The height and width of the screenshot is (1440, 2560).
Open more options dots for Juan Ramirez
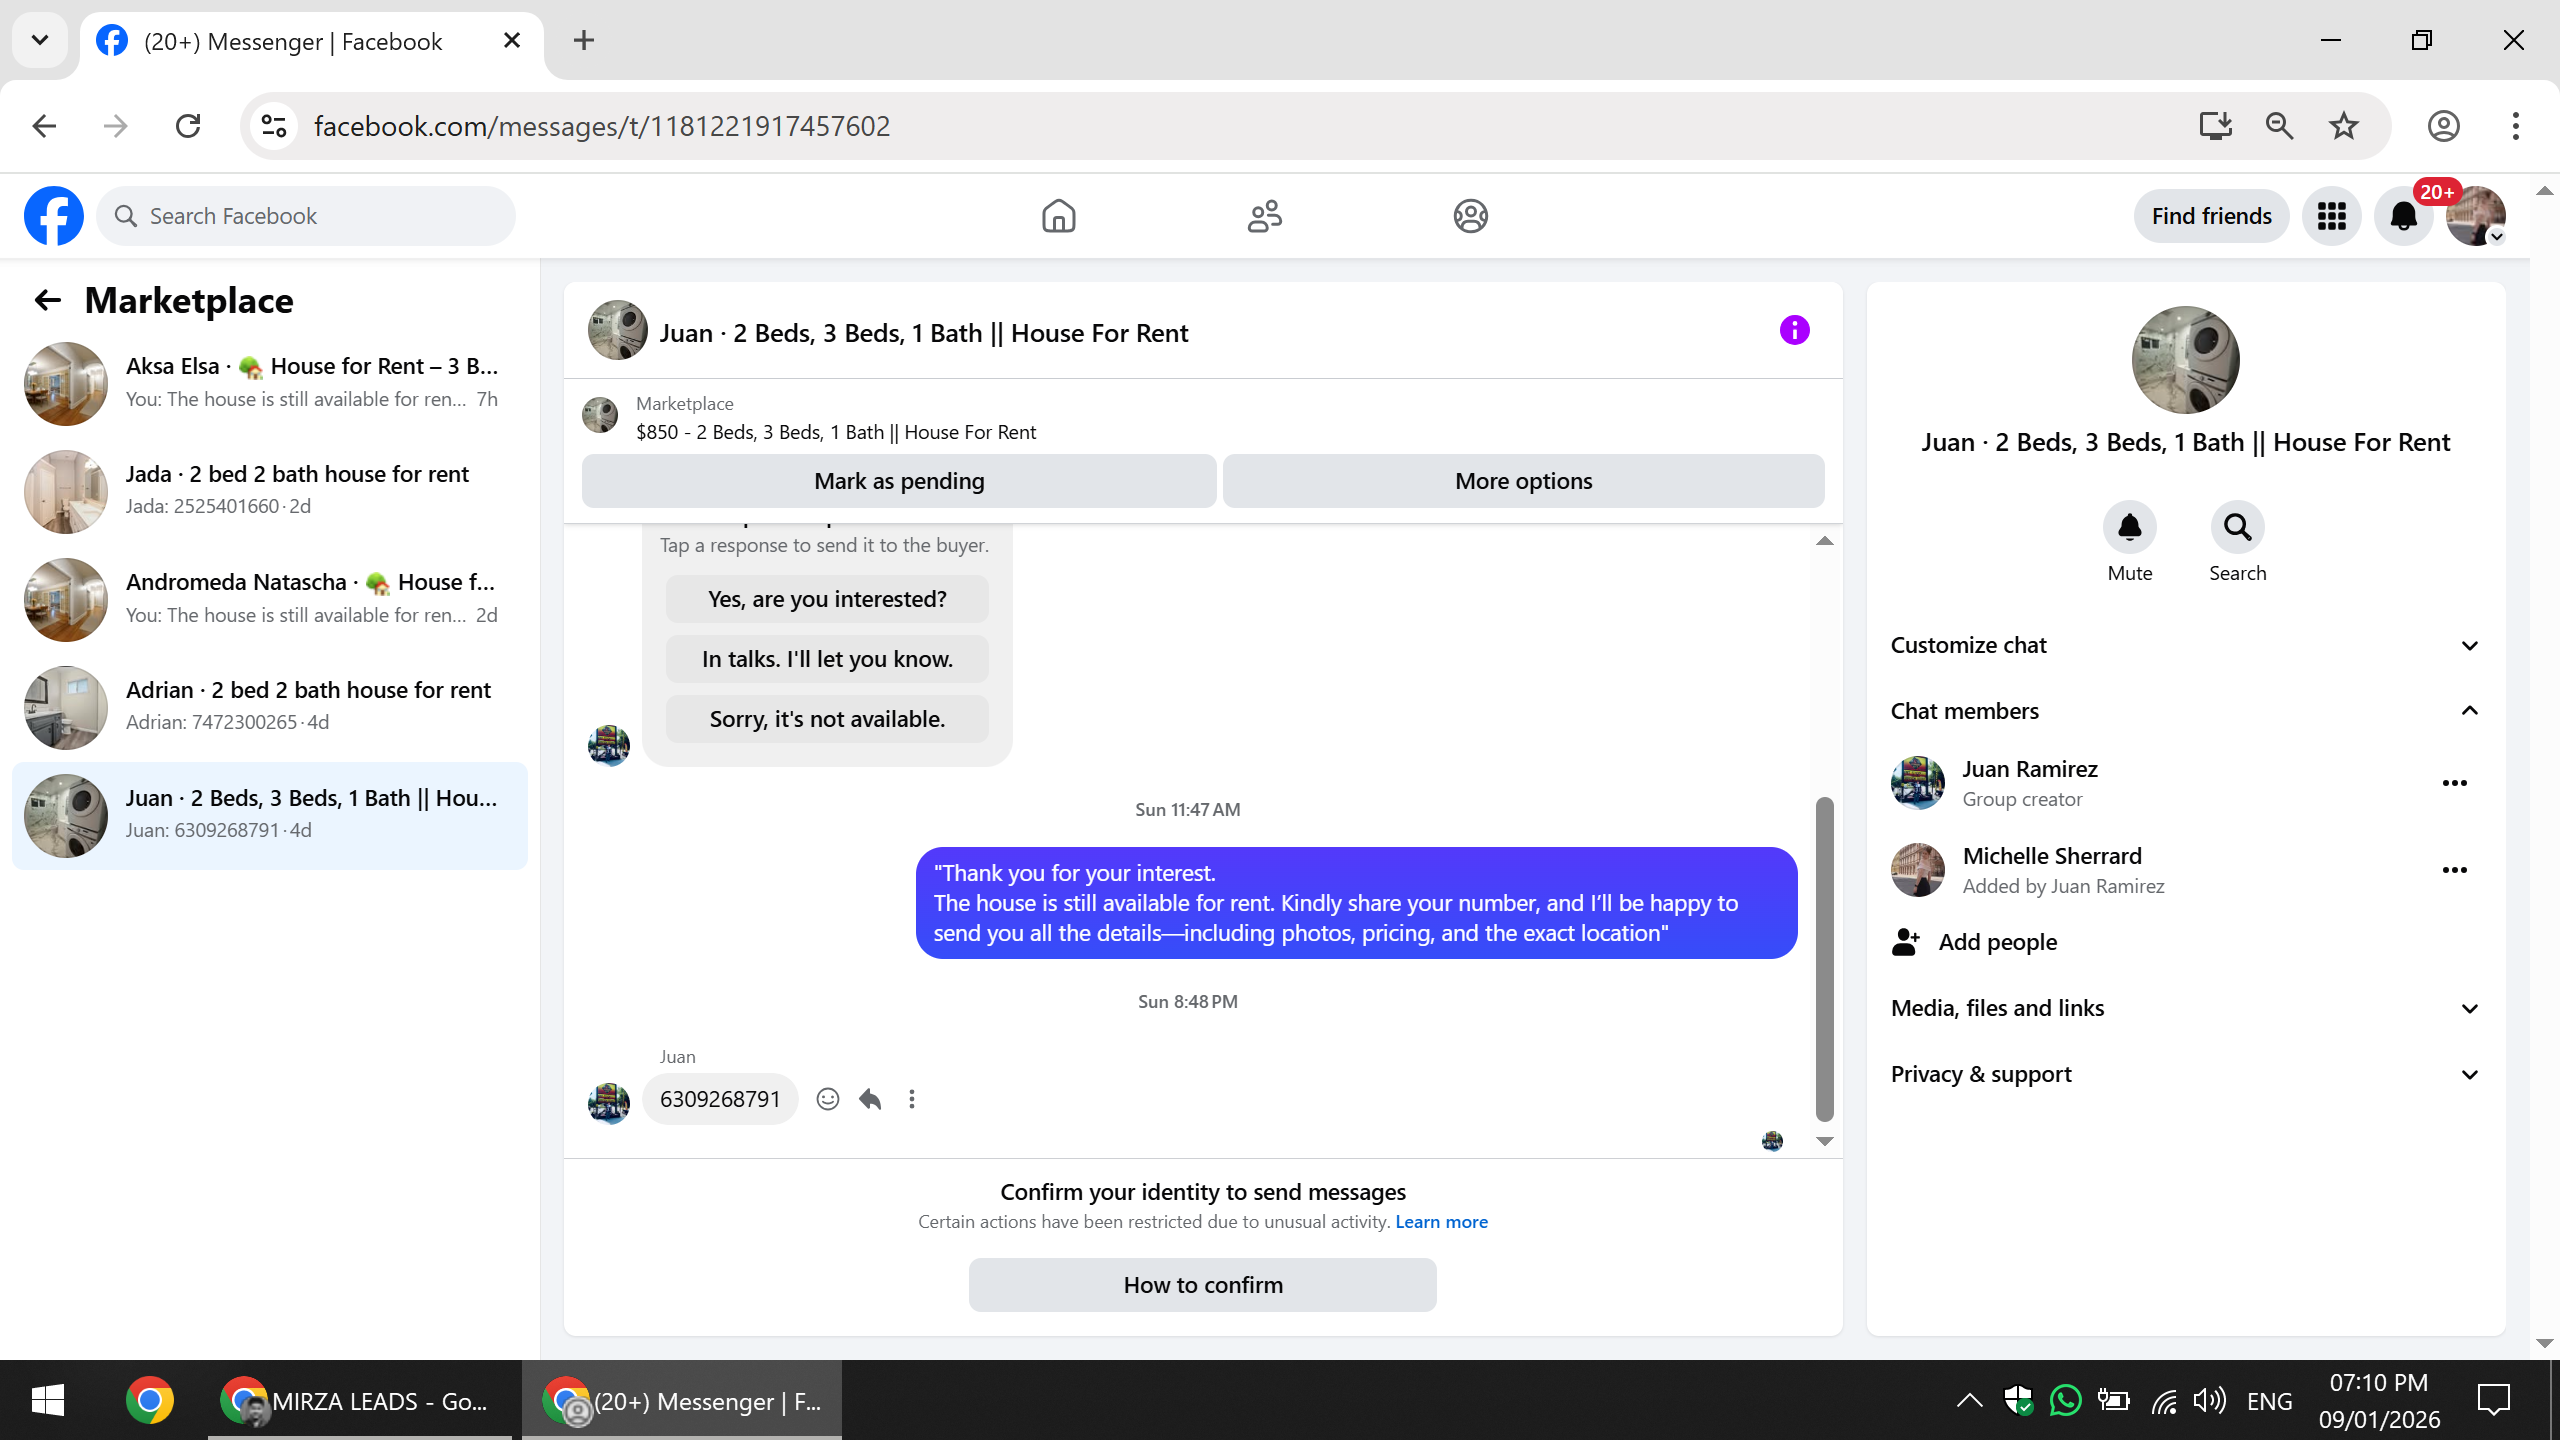(x=2454, y=783)
